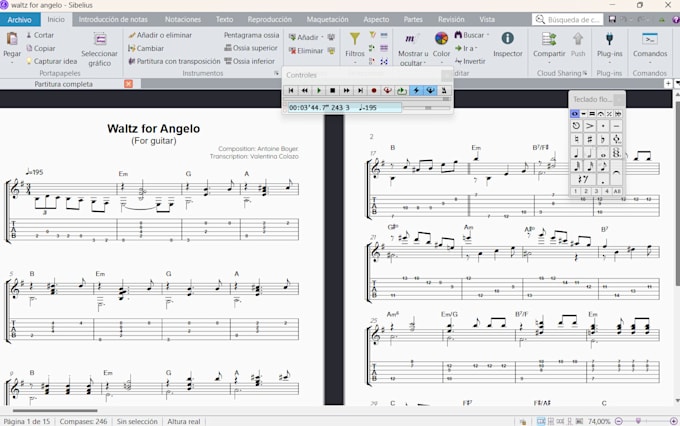The width and height of the screenshot is (680, 426).
Task: Click the Color wheel icon
Action: tap(441, 39)
